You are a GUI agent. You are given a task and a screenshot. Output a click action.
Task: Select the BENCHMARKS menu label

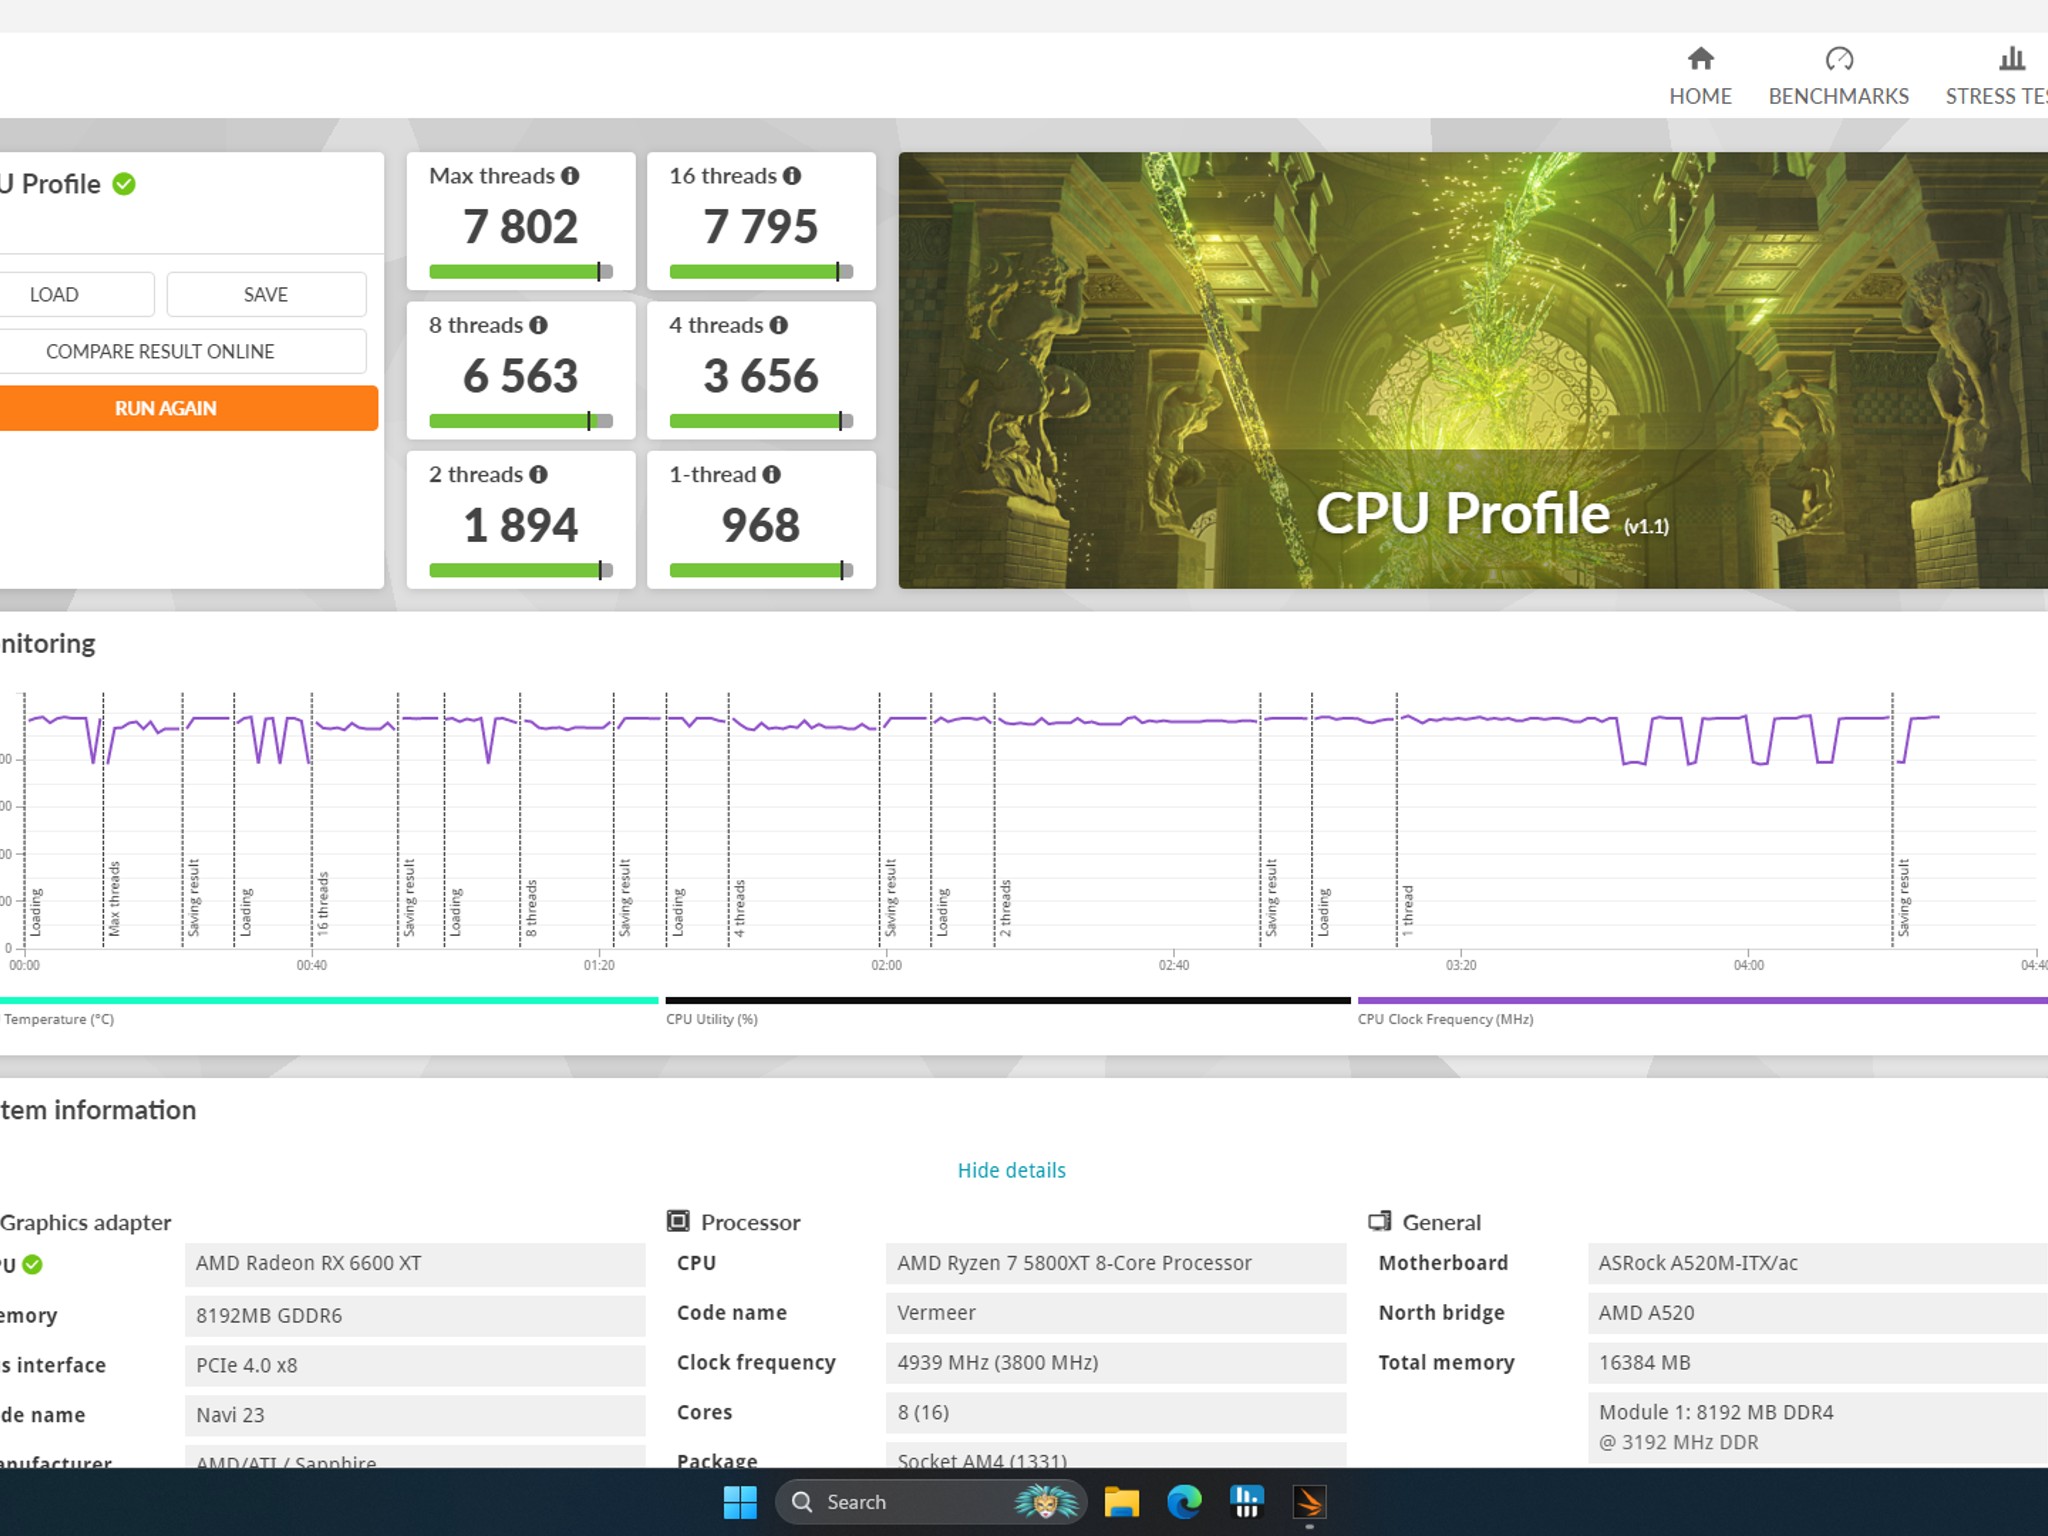pos(1838,96)
